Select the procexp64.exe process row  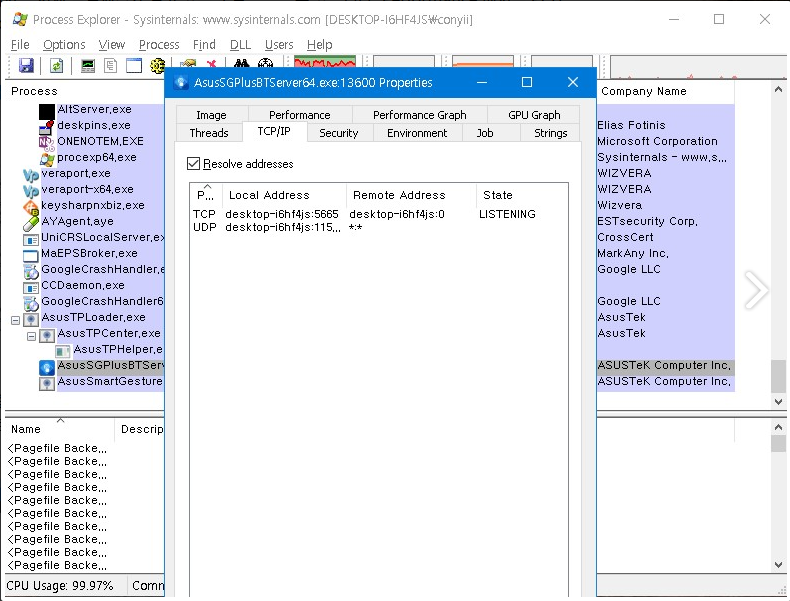click(x=96, y=158)
